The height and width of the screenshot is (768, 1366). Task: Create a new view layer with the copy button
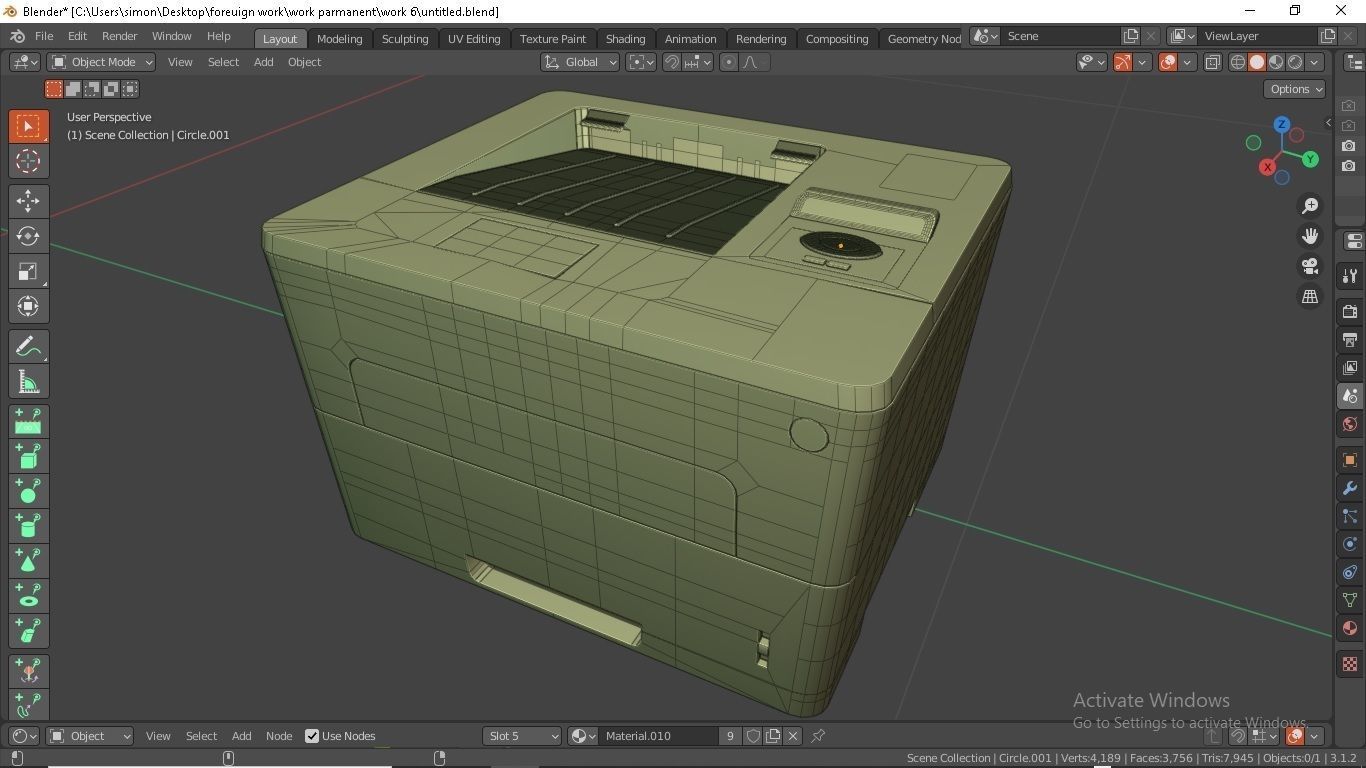(1328, 36)
